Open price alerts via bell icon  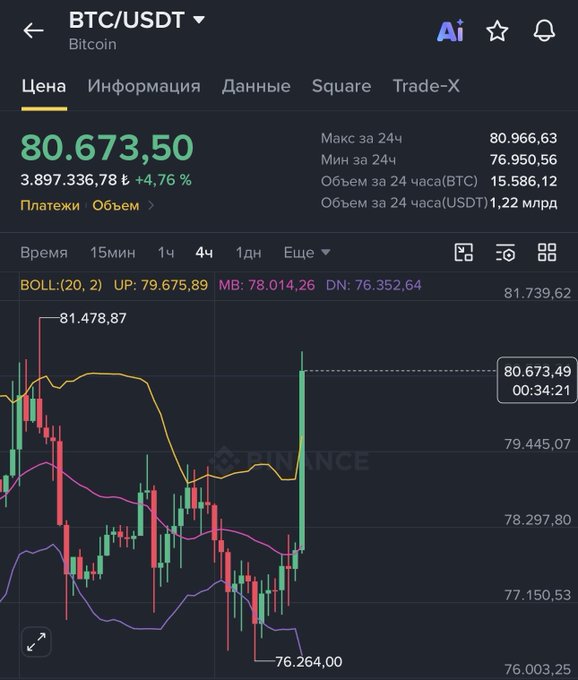(544, 31)
